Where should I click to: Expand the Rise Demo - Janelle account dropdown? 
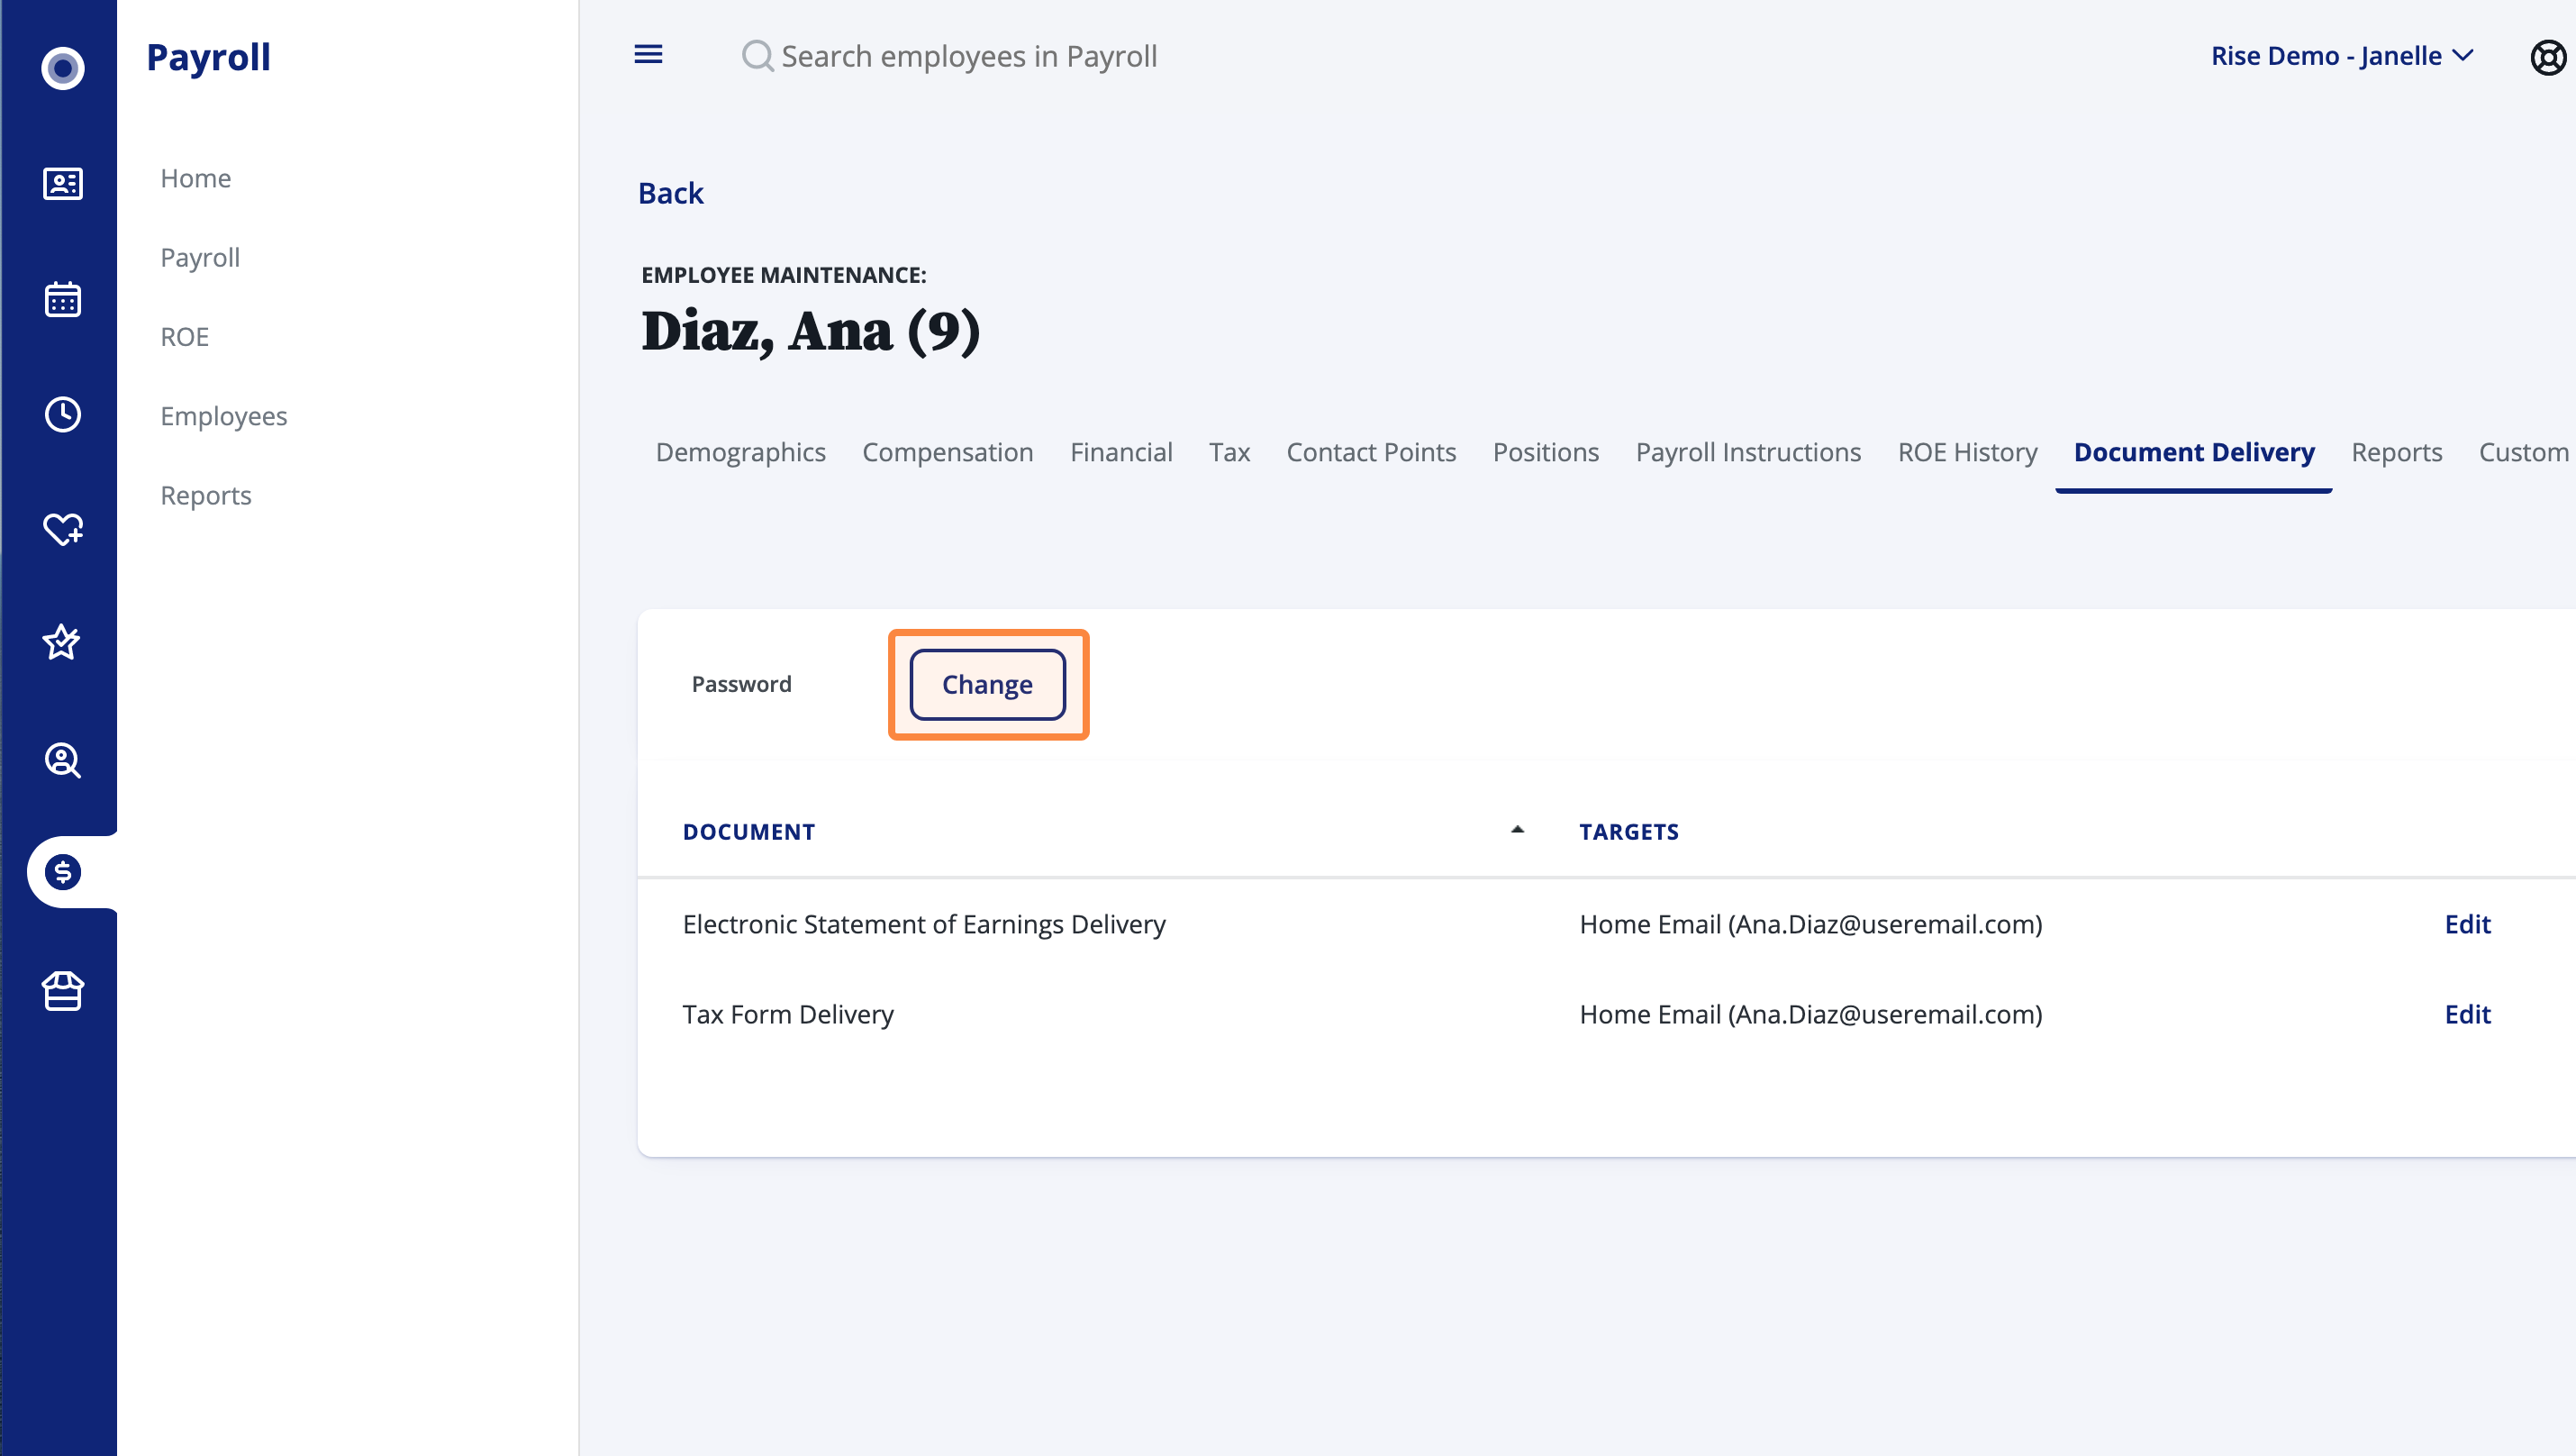point(2342,56)
